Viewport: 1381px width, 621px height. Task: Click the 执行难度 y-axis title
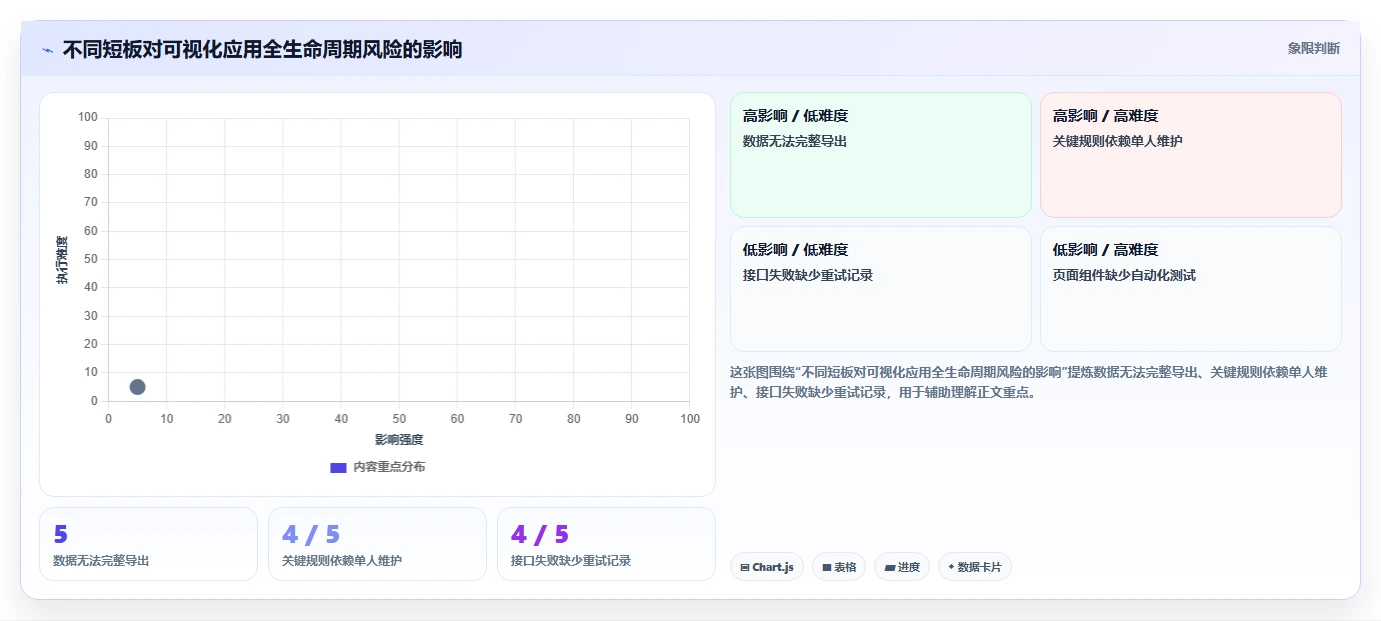click(x=62, y=260)
